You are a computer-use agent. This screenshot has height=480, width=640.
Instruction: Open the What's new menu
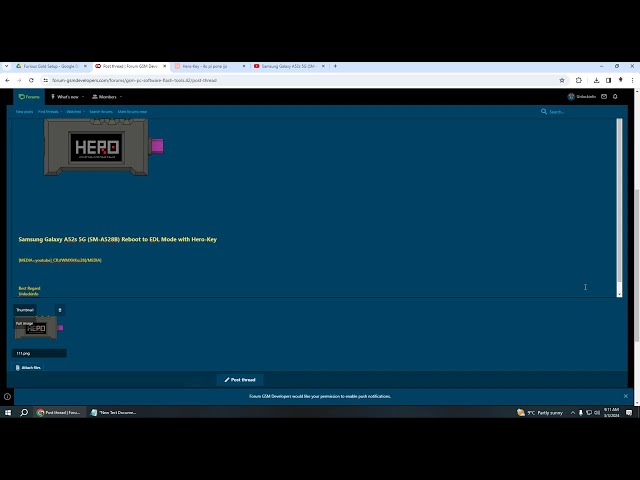tap(64, 97)
